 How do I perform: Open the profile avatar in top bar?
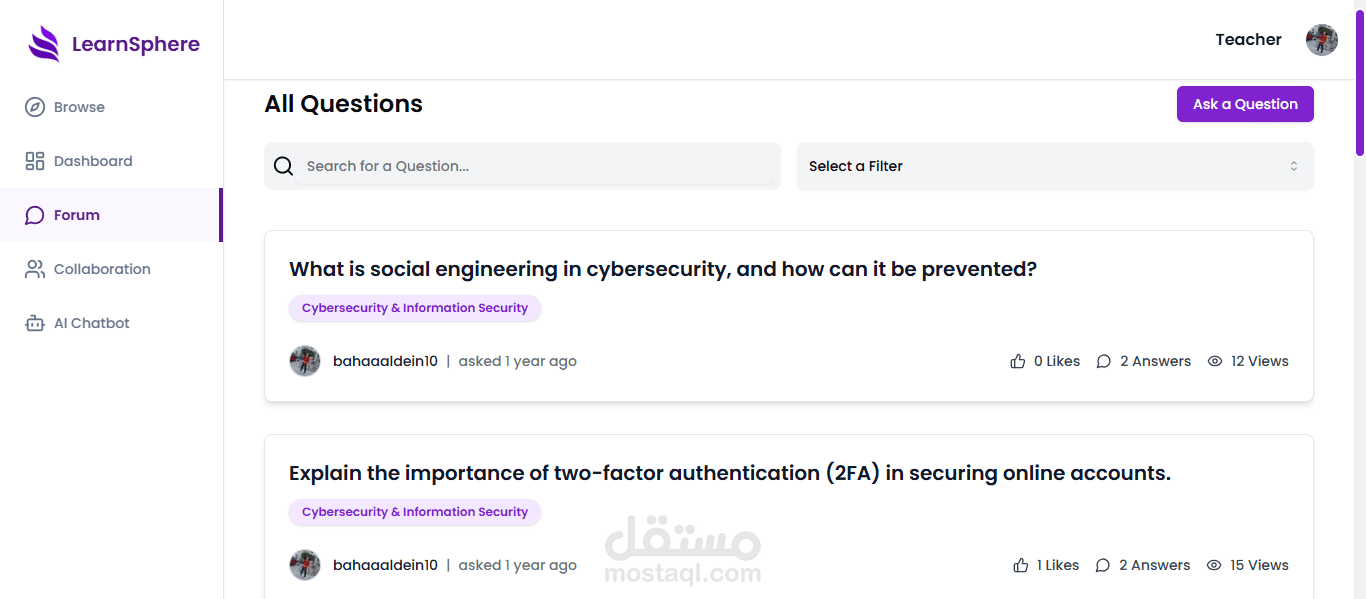point(1321,40)
